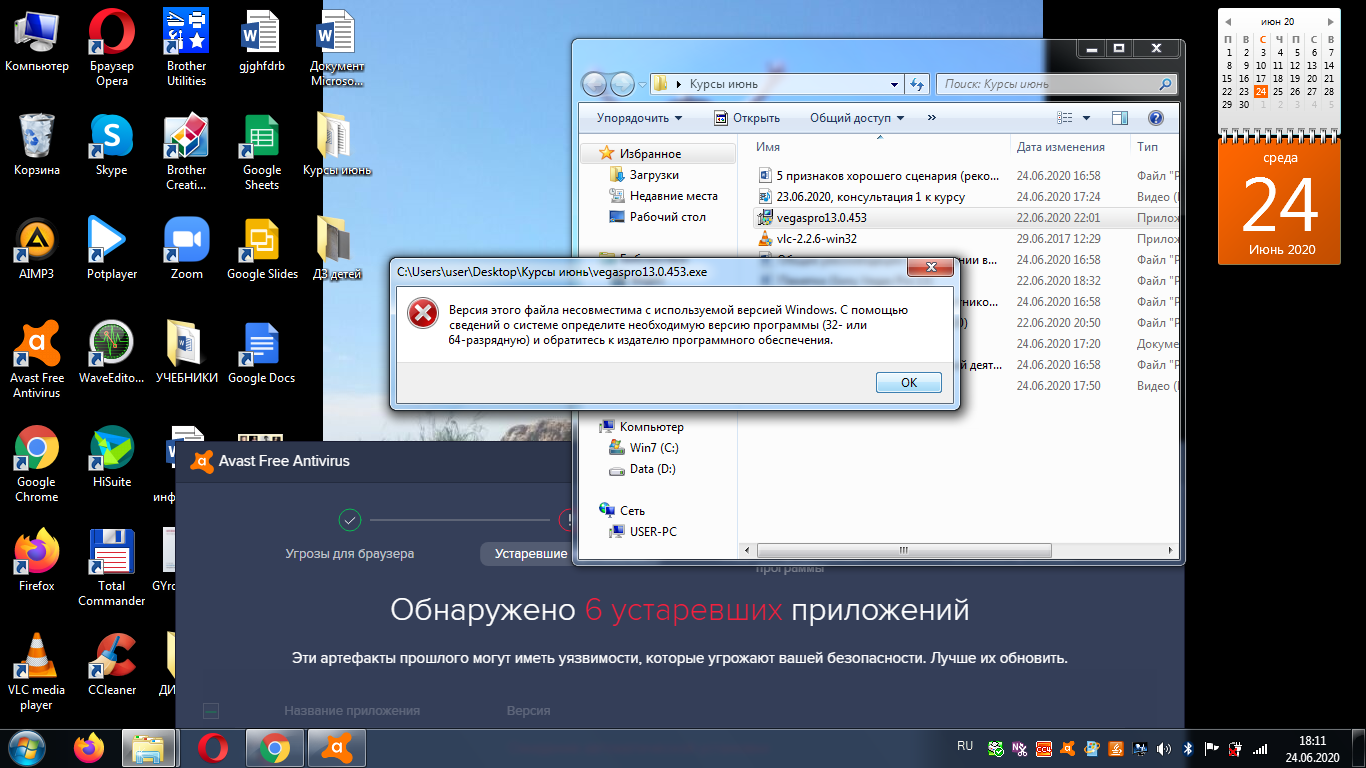The image size is (1366, 768).
Task: Open recent pages dropdown next to navigation arrows
Action: tap(641, 85)
